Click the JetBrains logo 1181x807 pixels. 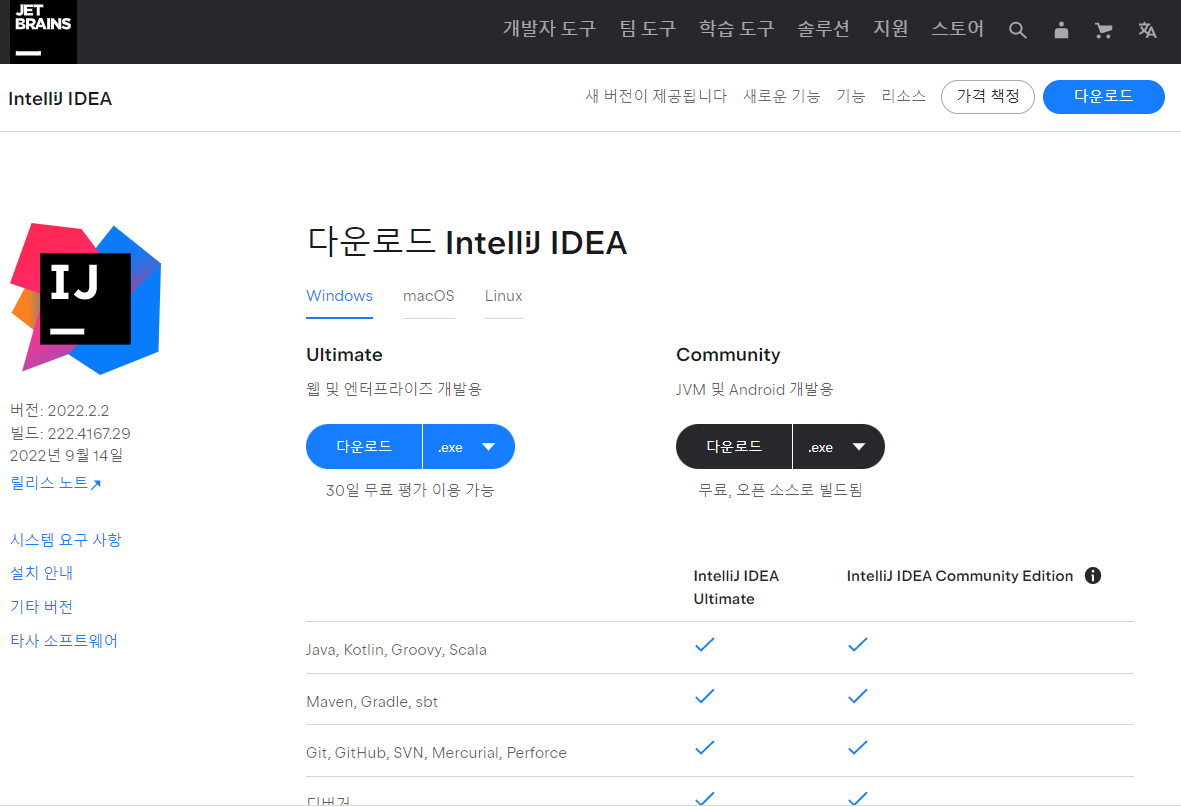tap(43, 31)
